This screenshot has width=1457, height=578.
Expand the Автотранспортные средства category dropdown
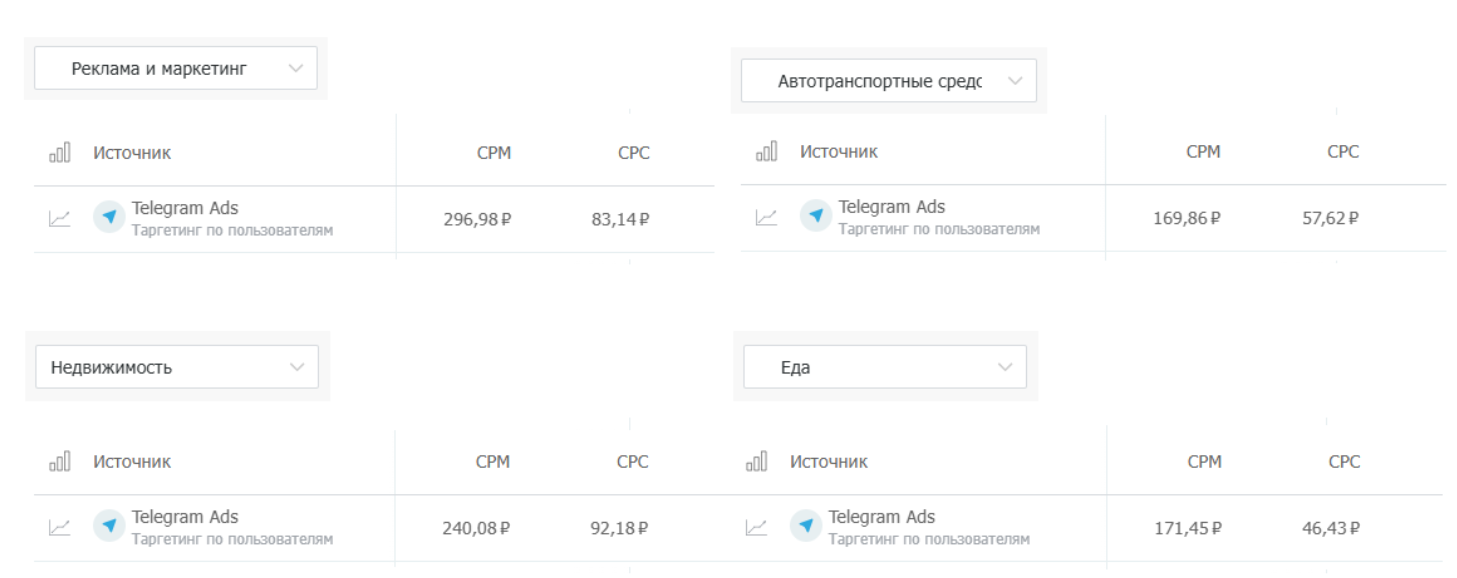[888, 81]
